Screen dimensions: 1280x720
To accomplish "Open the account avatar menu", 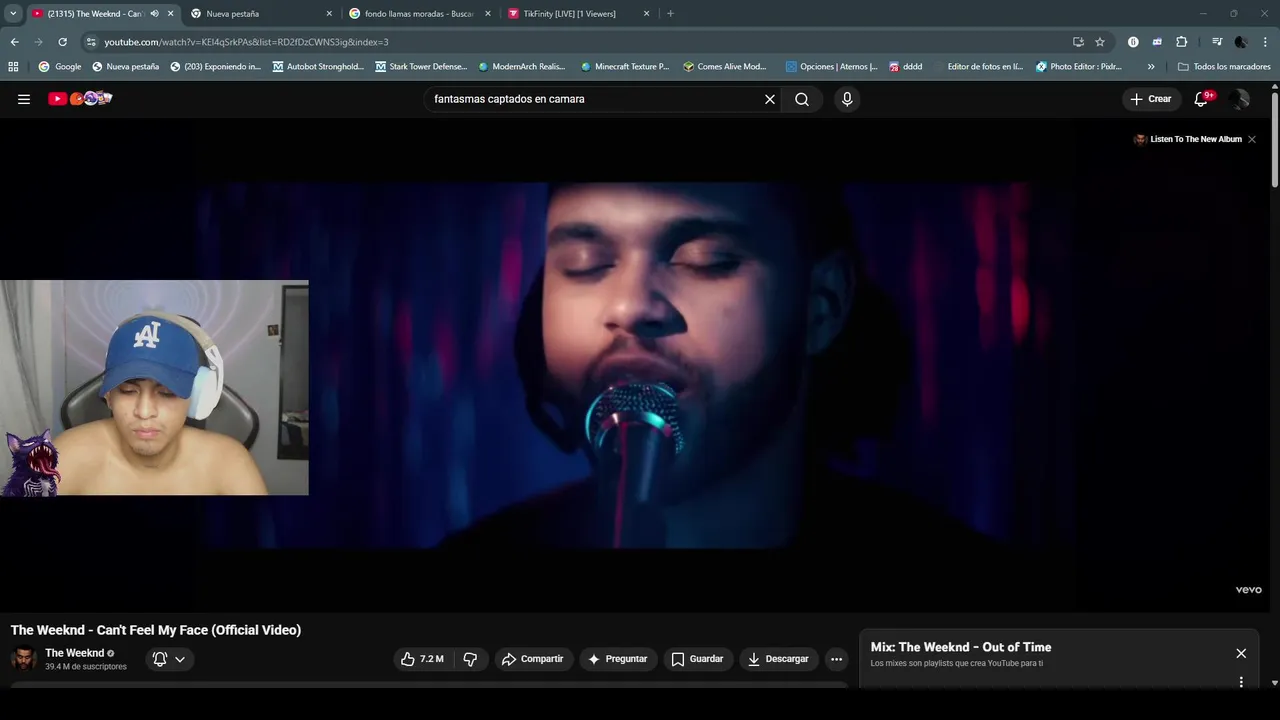I will coord(1240,99).
